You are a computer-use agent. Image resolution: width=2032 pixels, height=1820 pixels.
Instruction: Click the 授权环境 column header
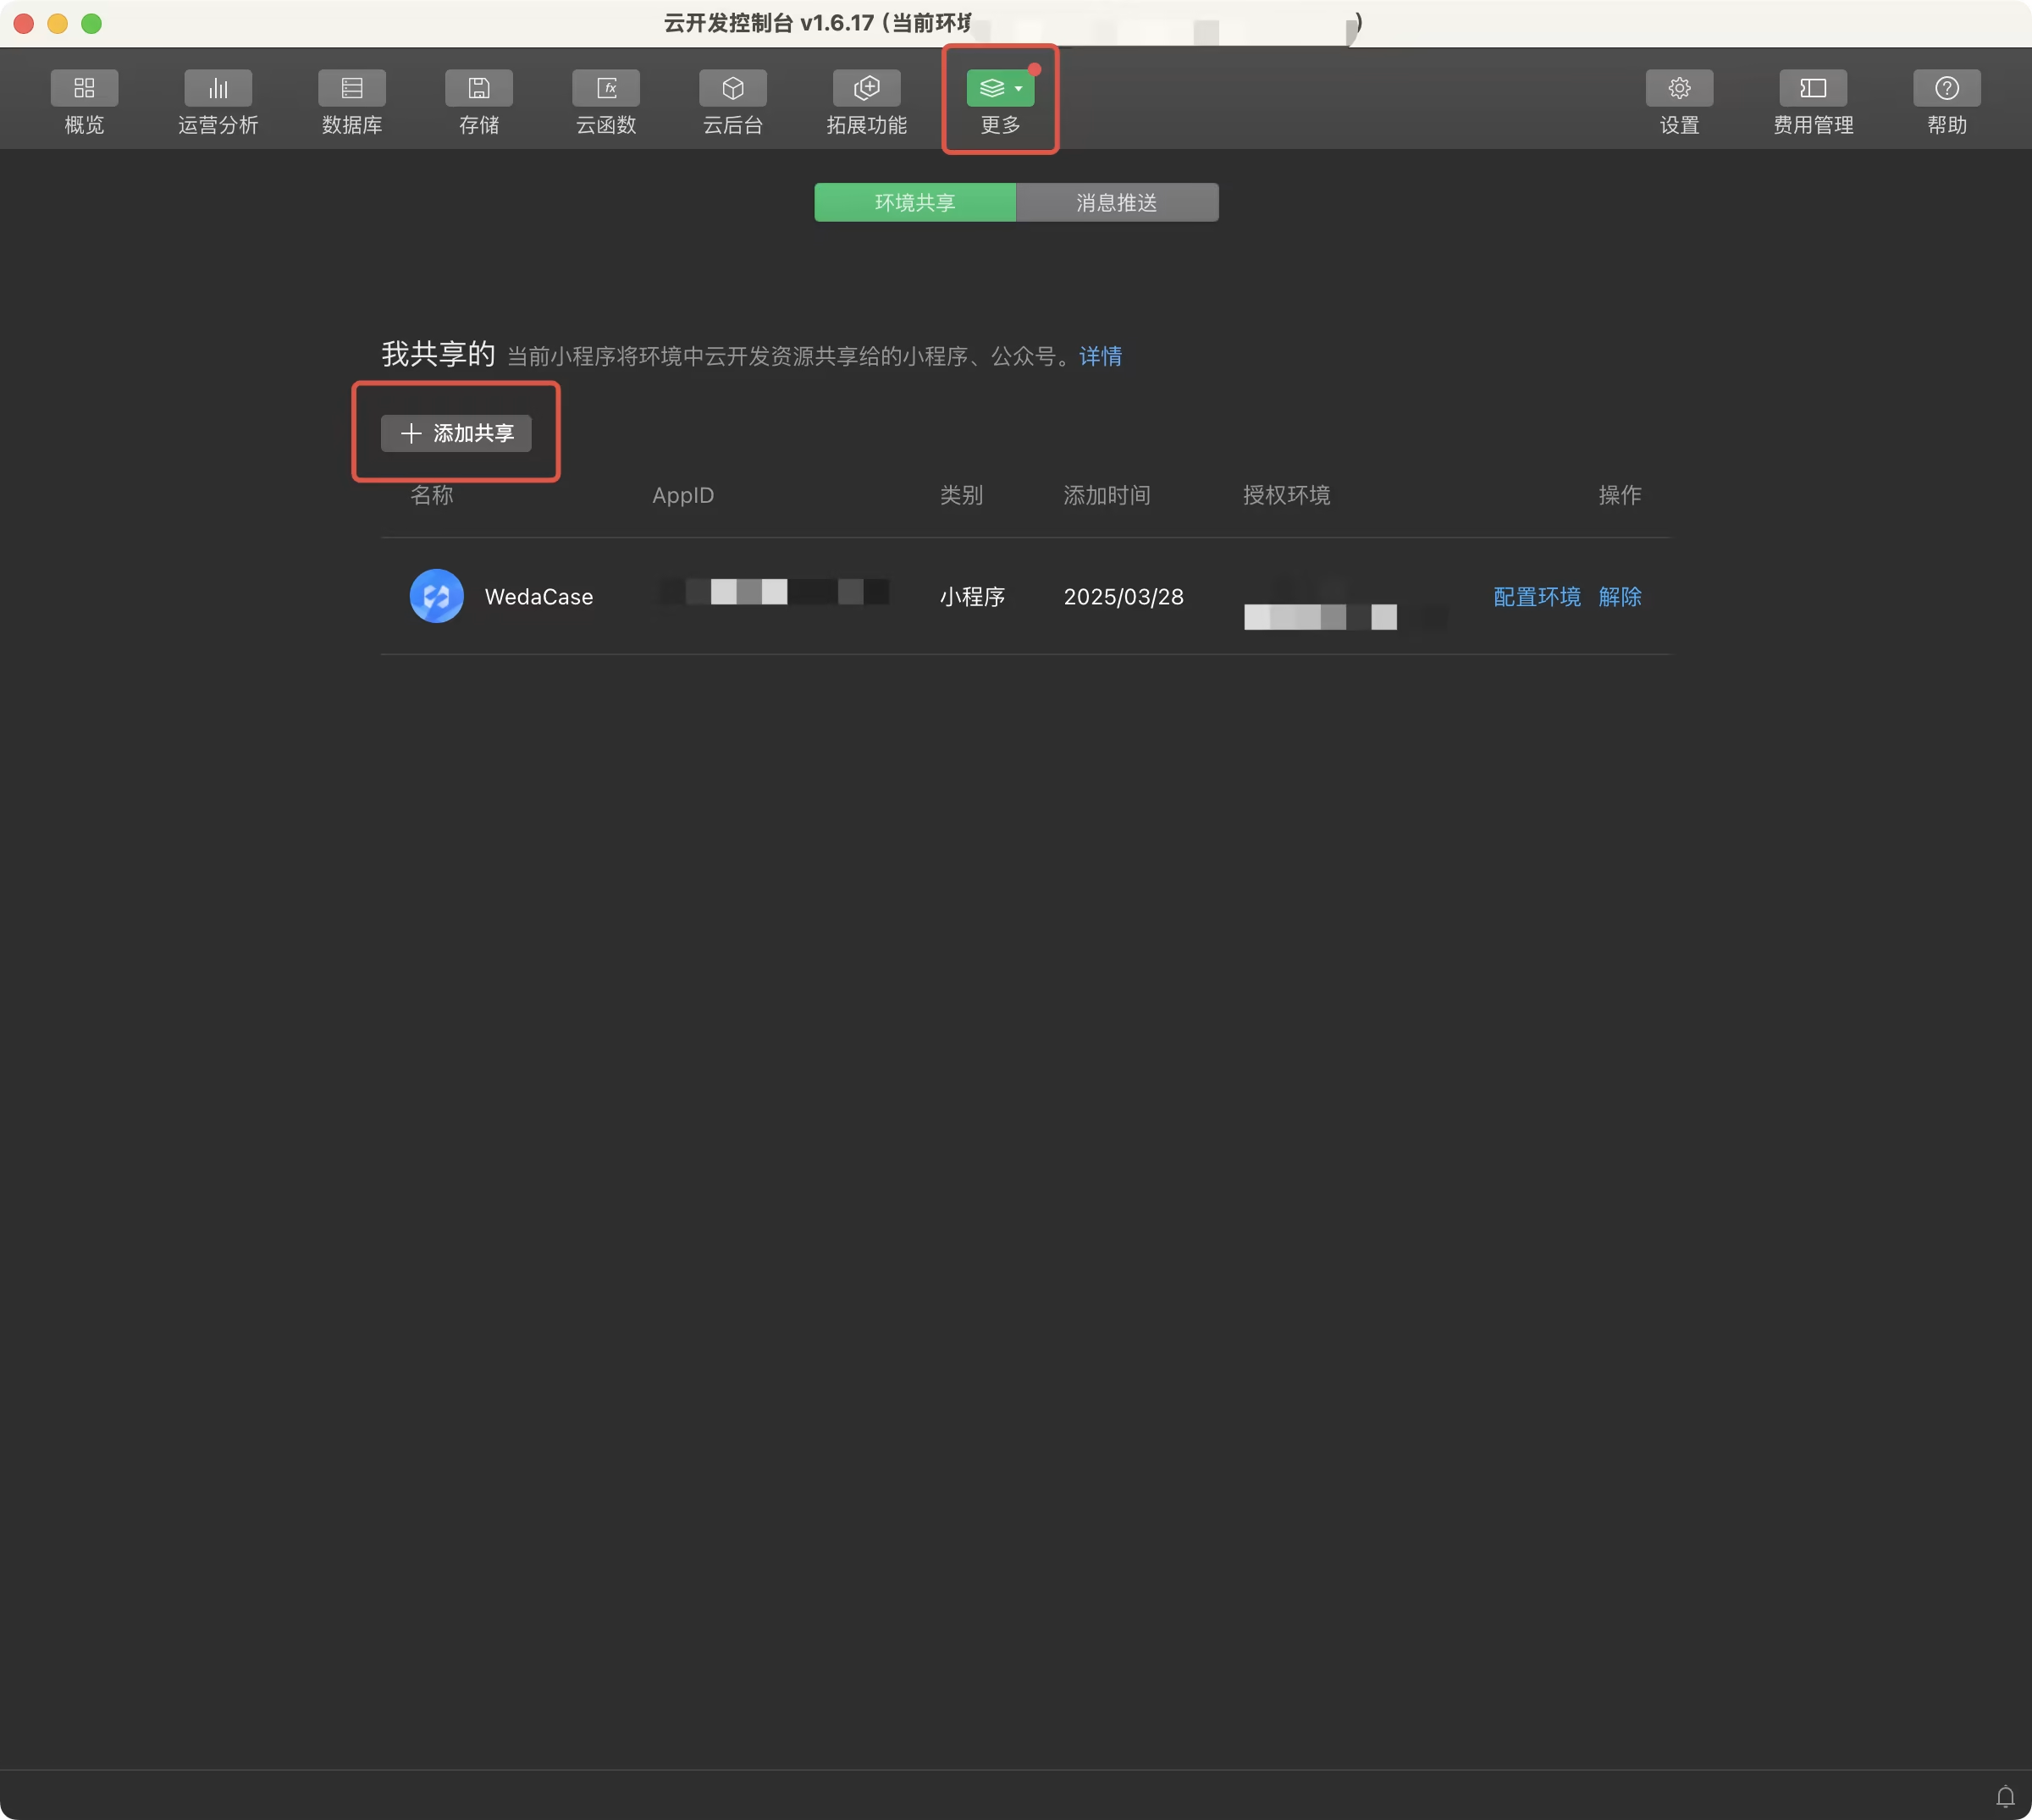1286,495
